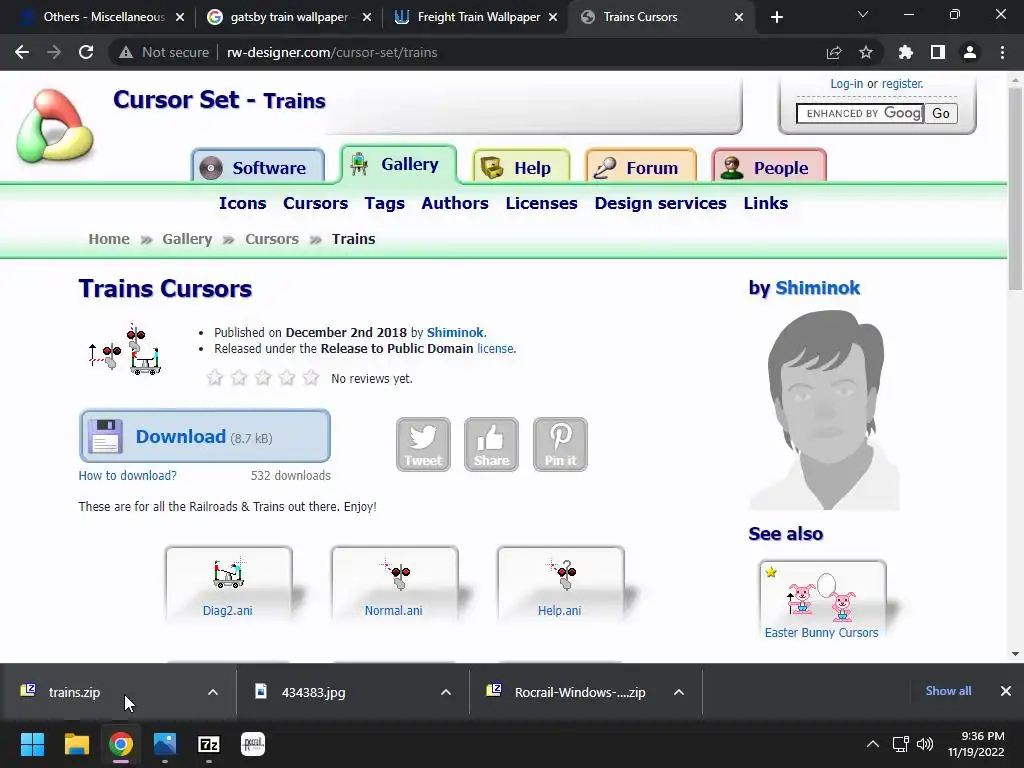Reload the Trains Cursors page
Image resolution: width=1024 pixels, height=768 pixels.
(86, 52)
